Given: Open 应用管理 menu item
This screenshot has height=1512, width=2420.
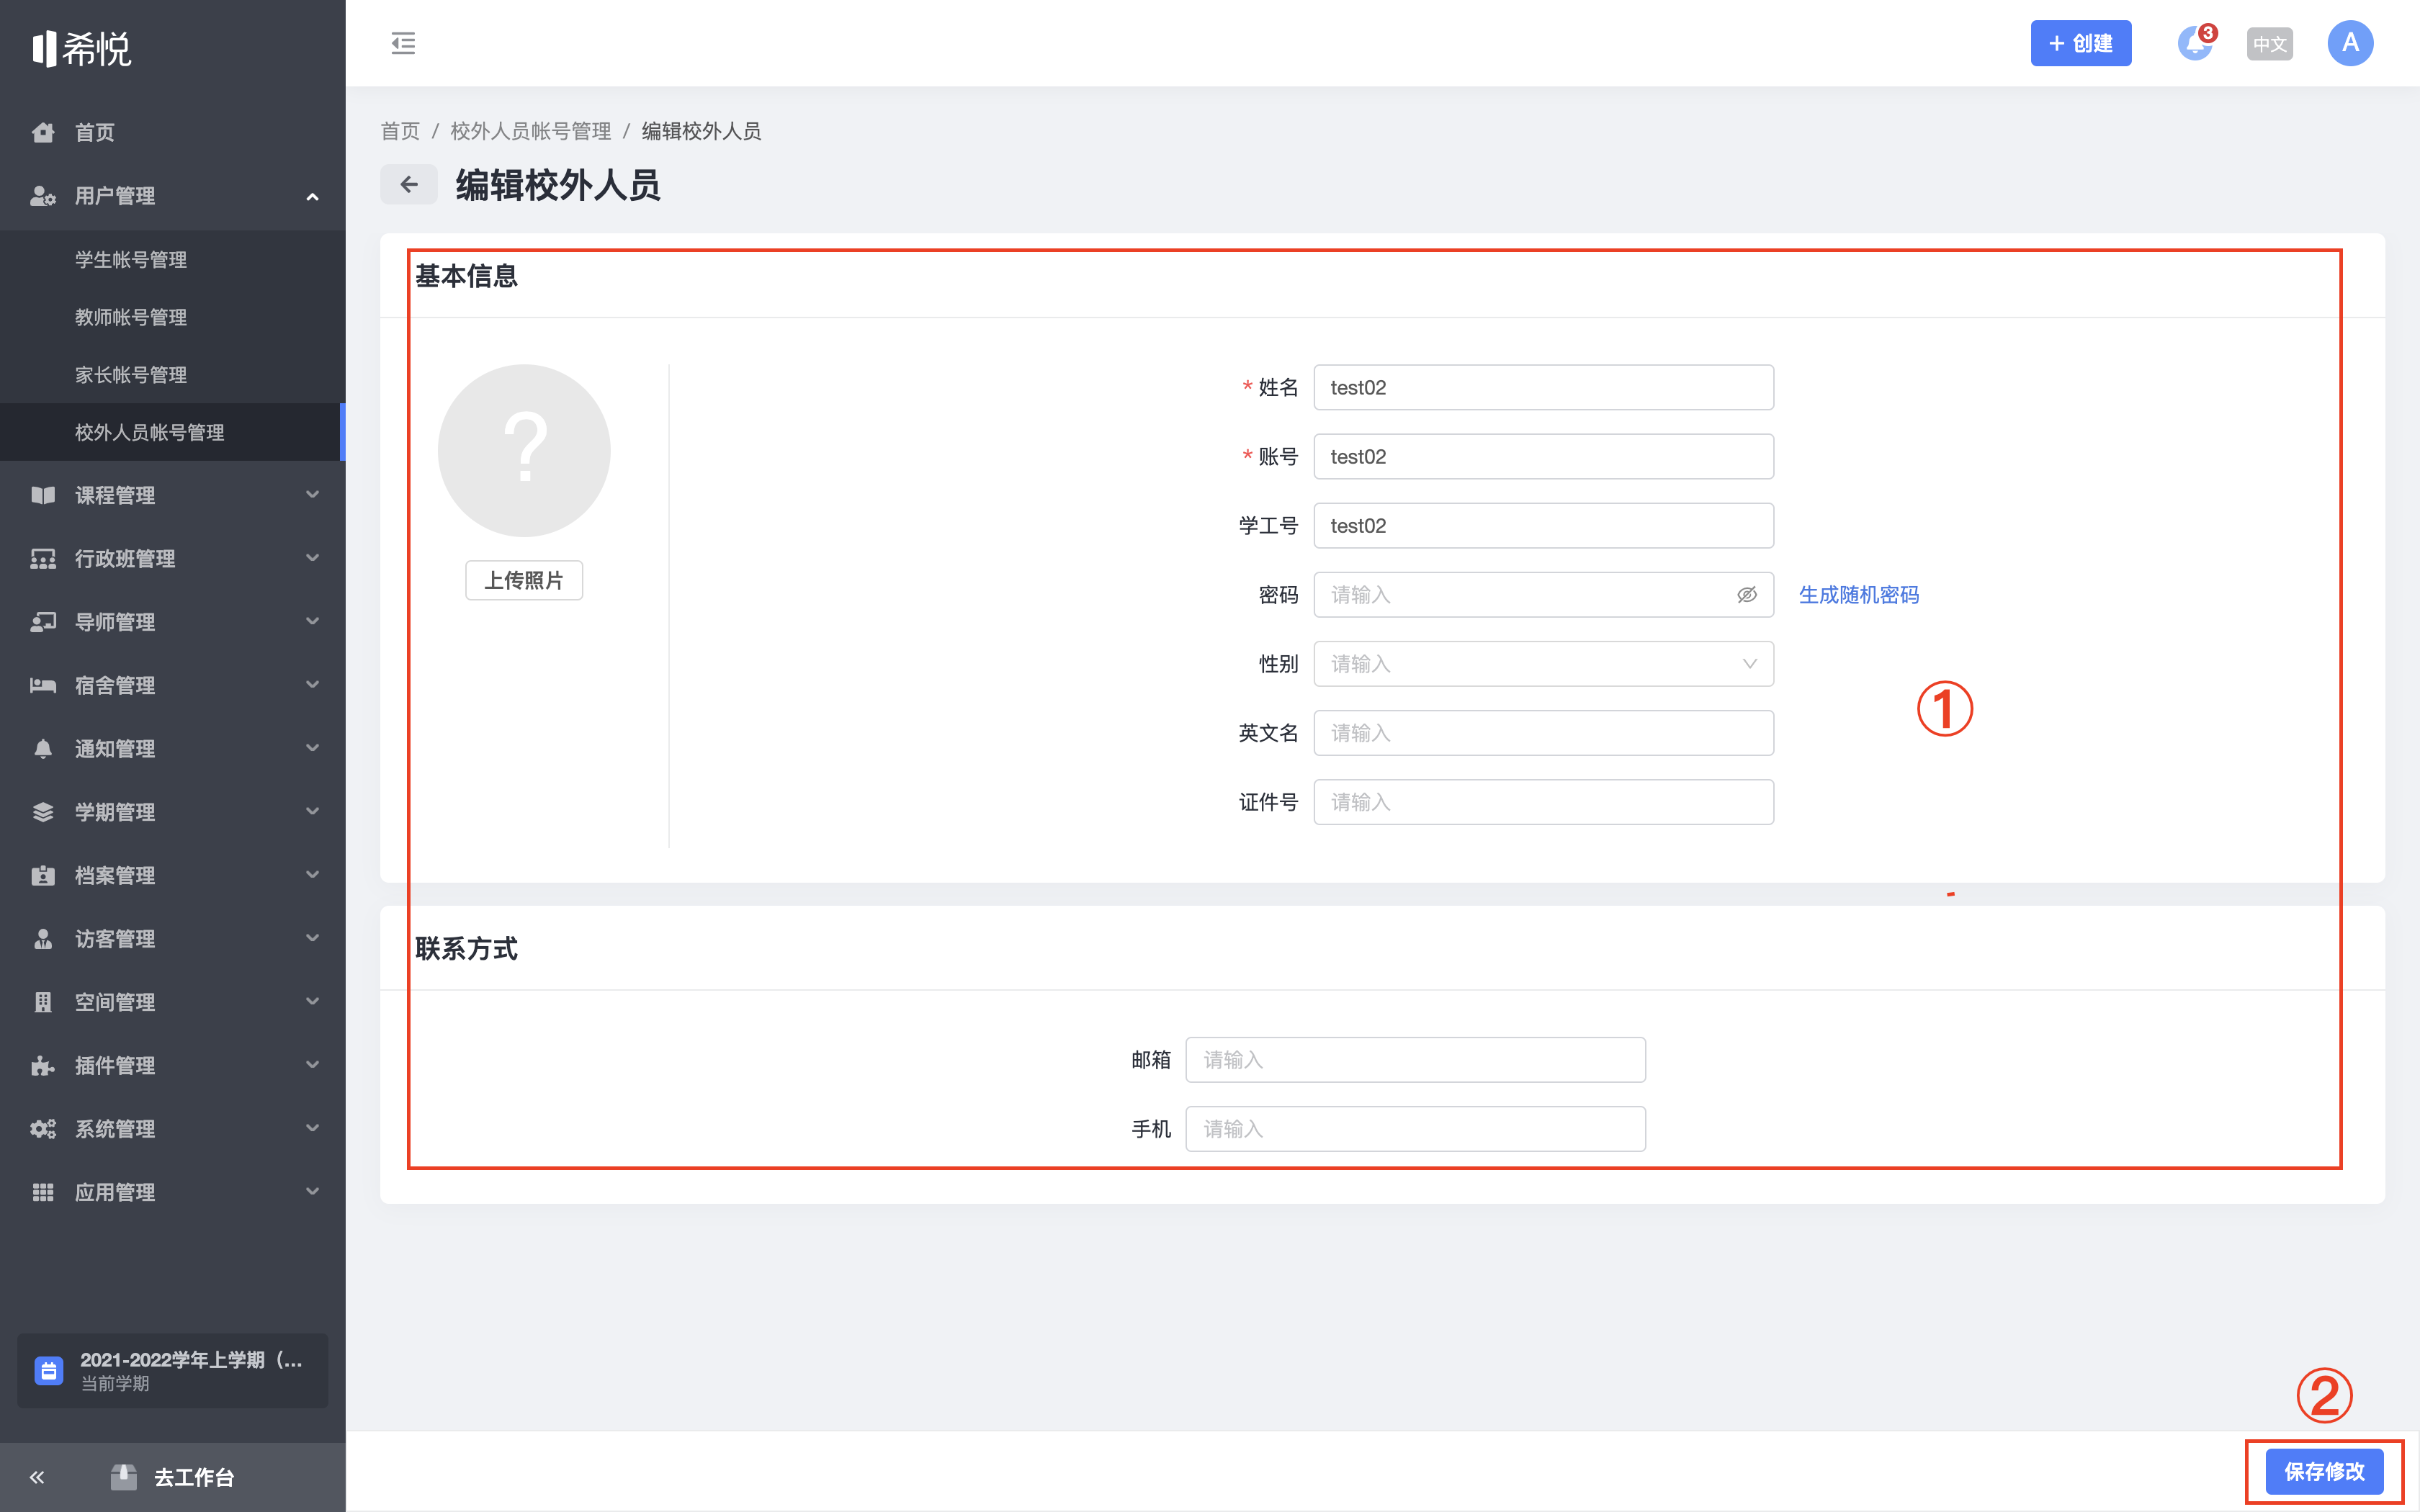Looking at the screenshot, I should click(x=172, y=1192).
